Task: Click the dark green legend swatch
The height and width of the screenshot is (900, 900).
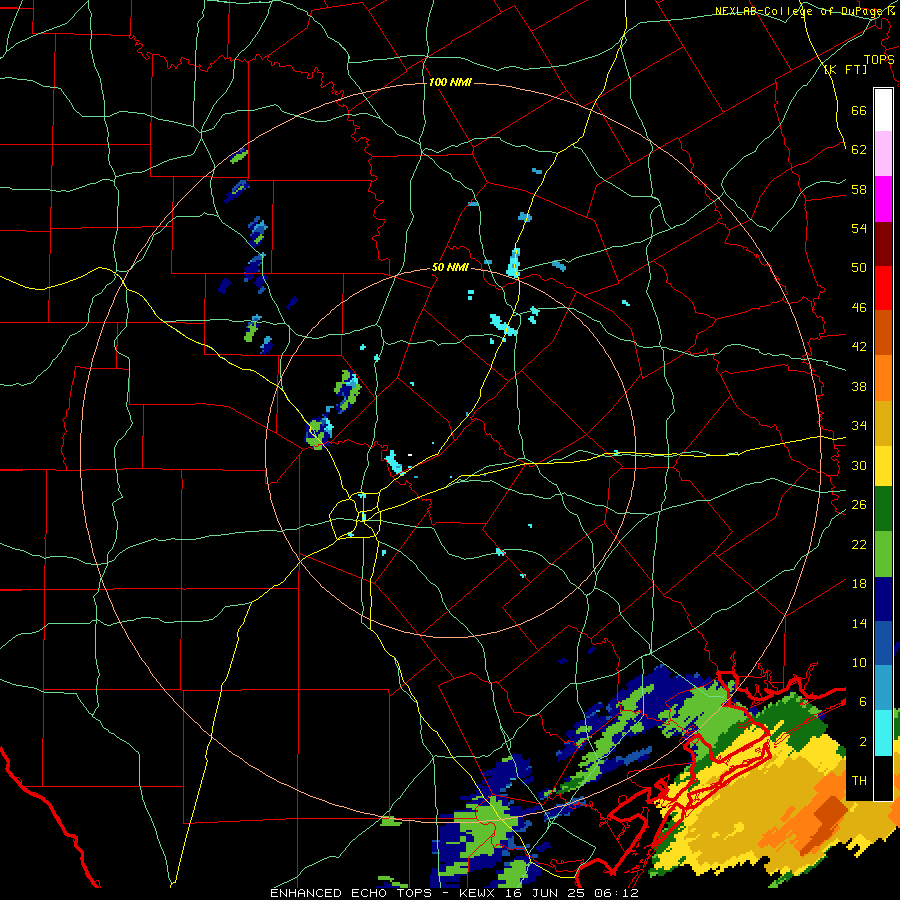Action: tap(883, 509)
